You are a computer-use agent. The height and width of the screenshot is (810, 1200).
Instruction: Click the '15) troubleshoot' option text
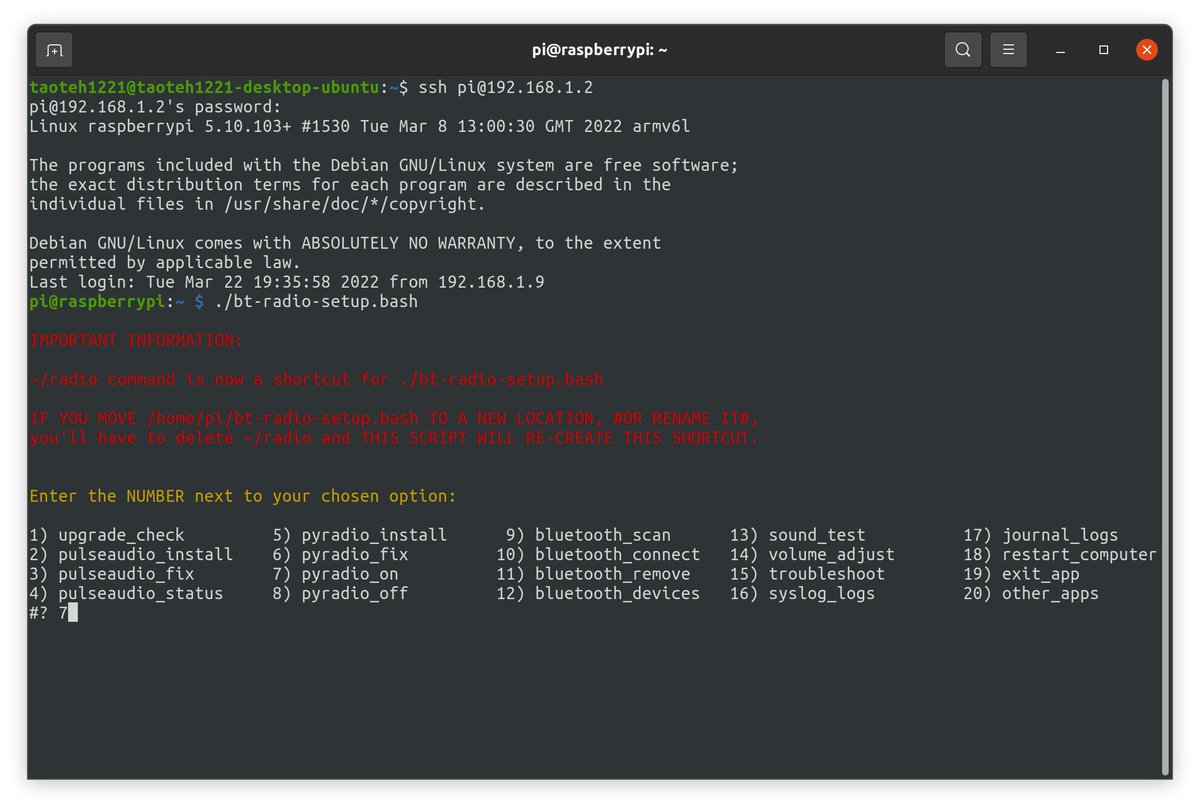807,574
